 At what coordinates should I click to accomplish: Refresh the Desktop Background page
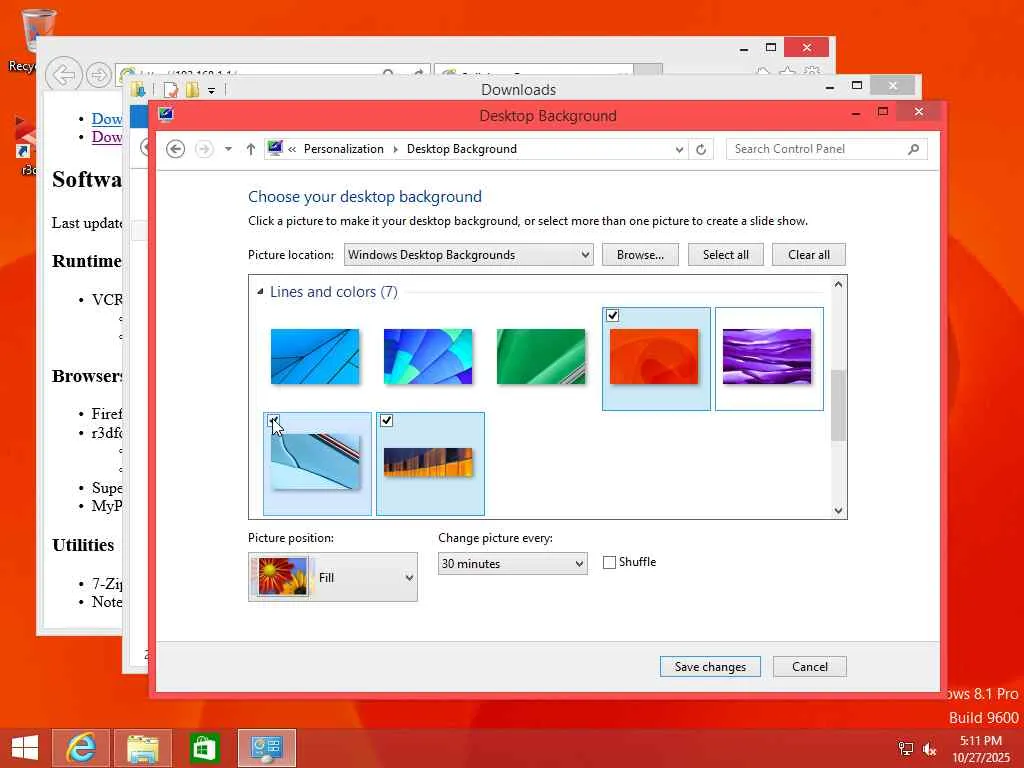701,150
